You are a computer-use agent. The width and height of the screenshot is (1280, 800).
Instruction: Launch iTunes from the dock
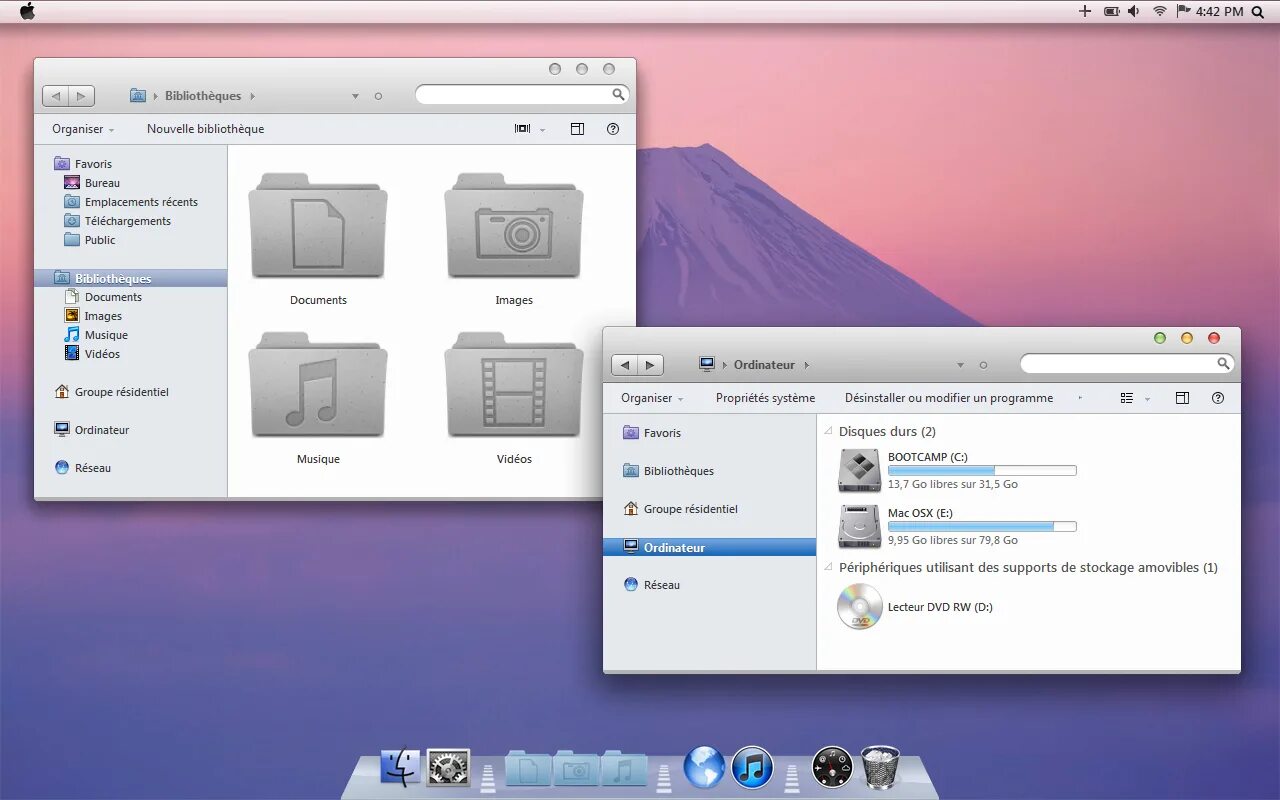752,767
